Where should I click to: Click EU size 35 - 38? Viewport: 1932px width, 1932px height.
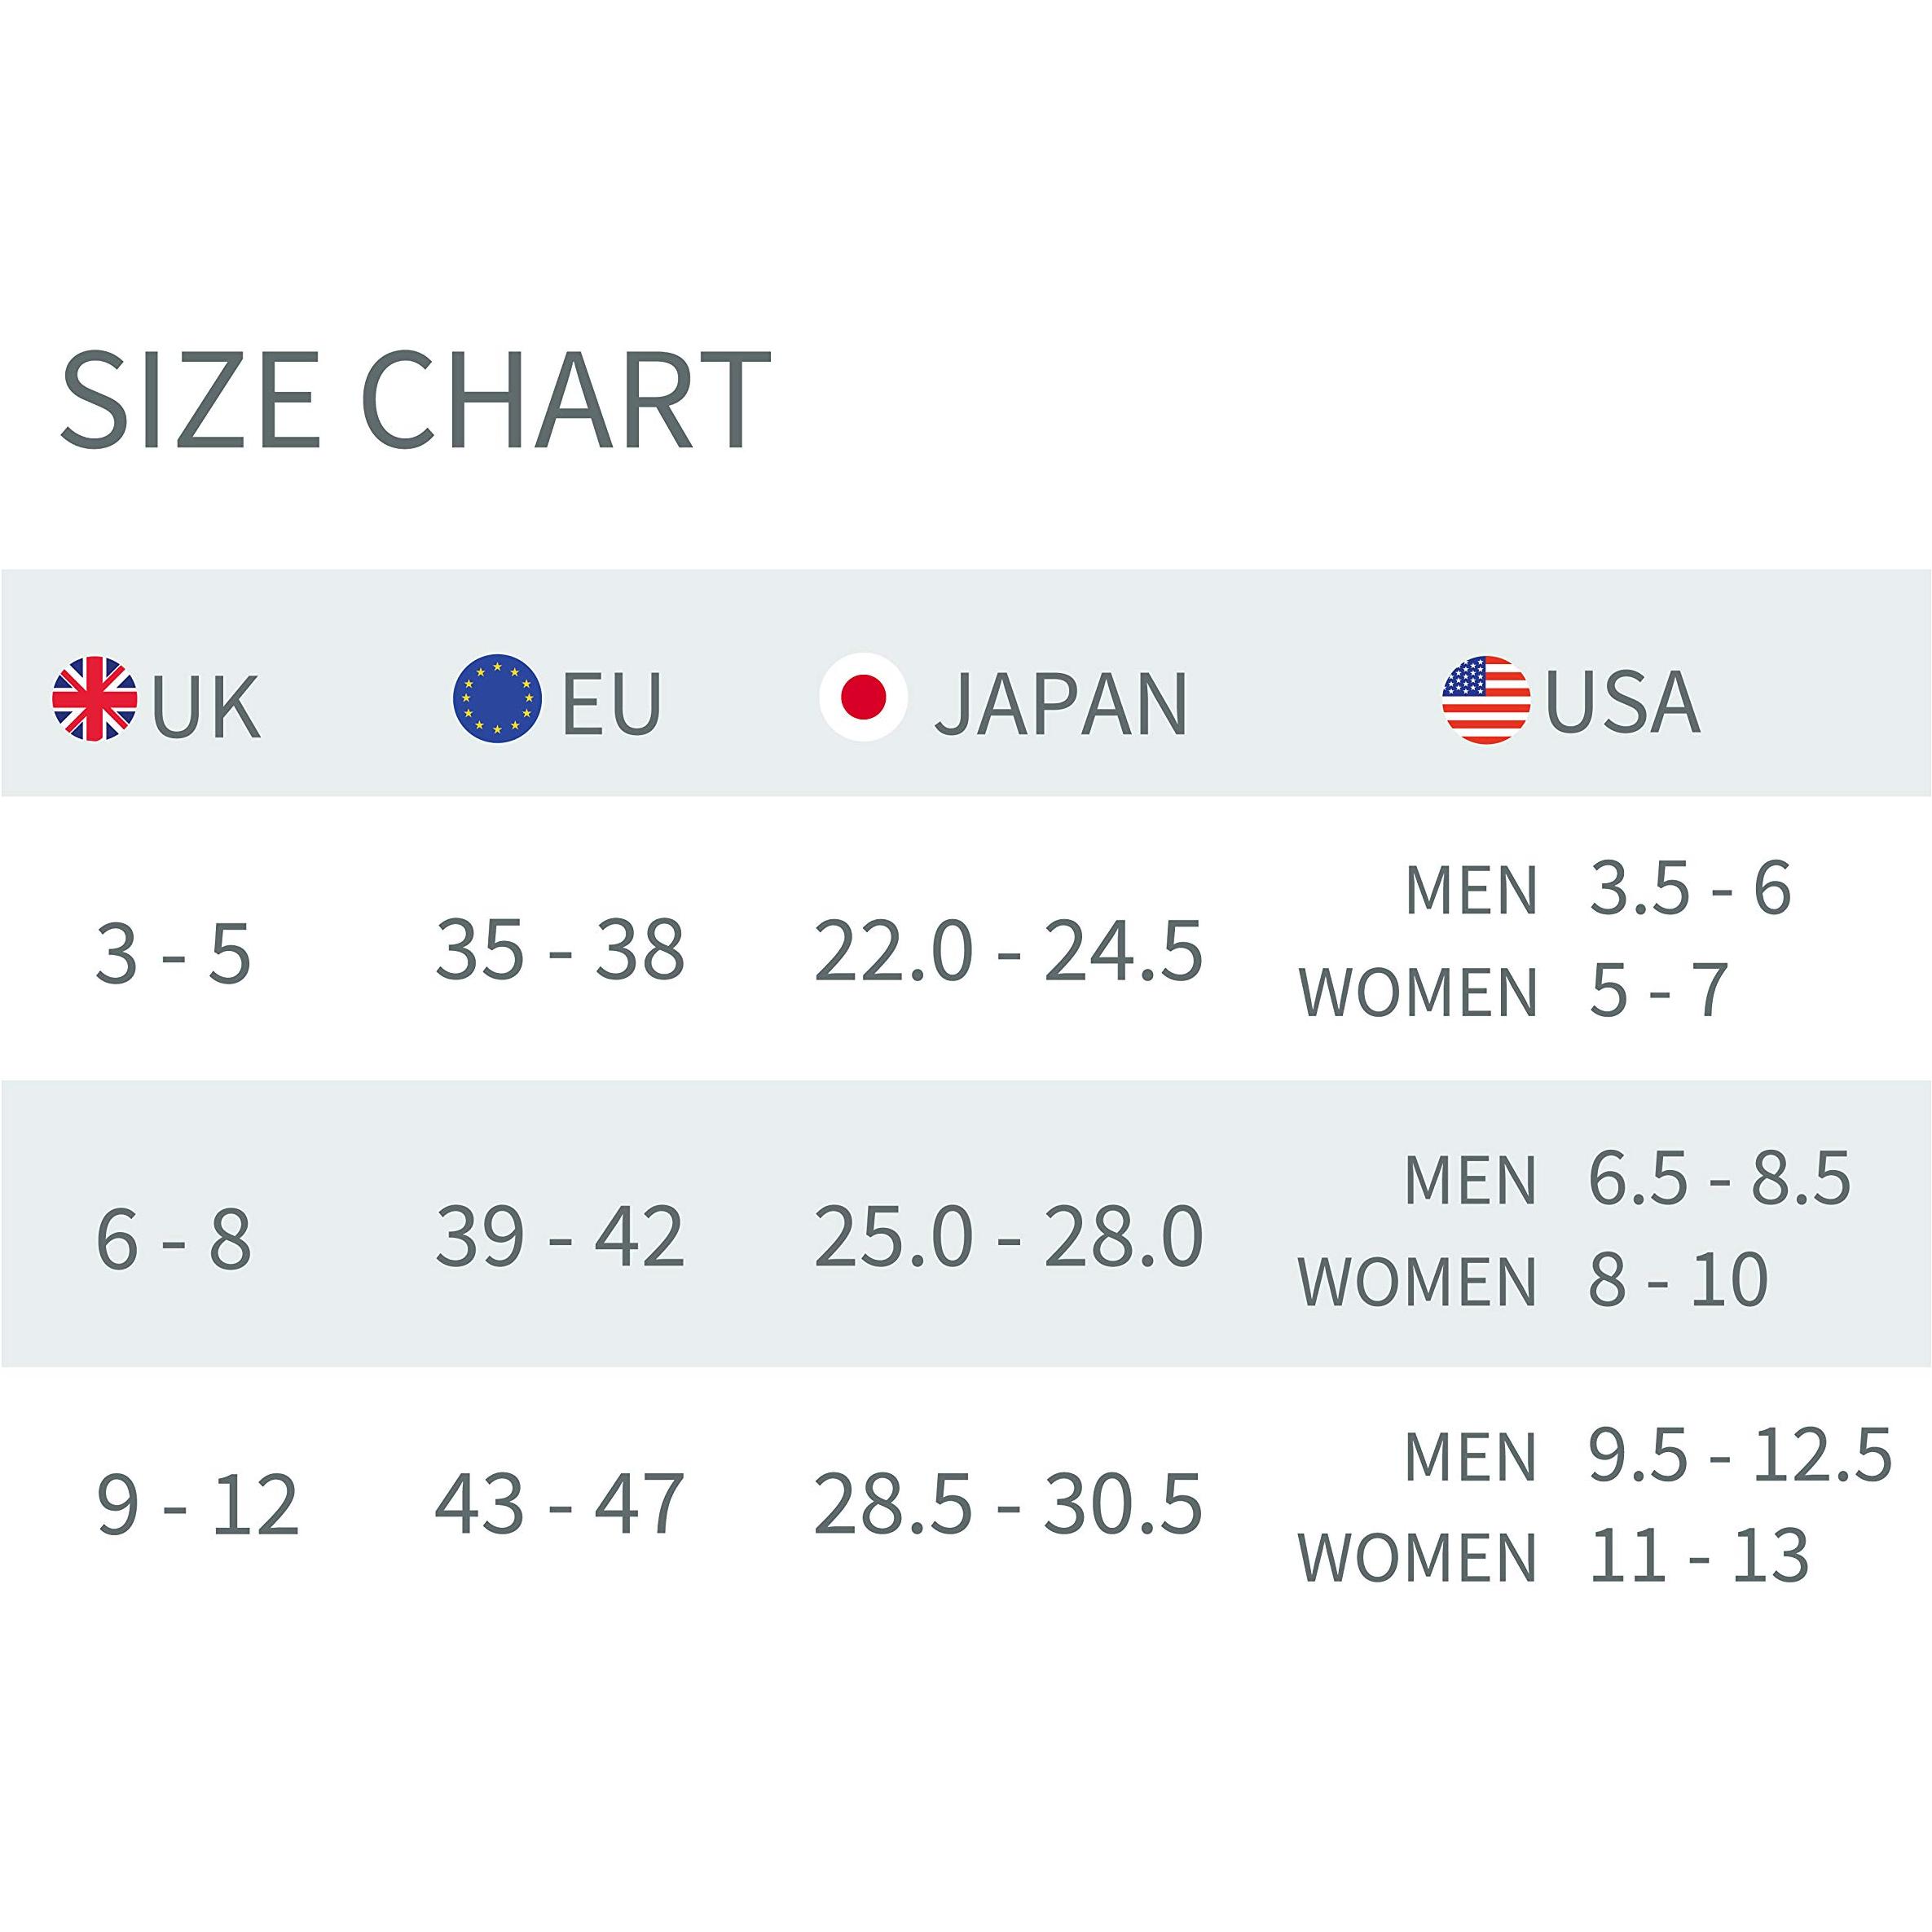click(x=560, y=949)
